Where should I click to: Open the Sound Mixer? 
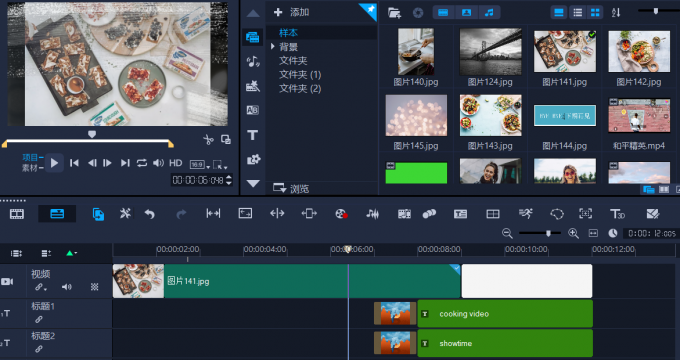point(373,213)
